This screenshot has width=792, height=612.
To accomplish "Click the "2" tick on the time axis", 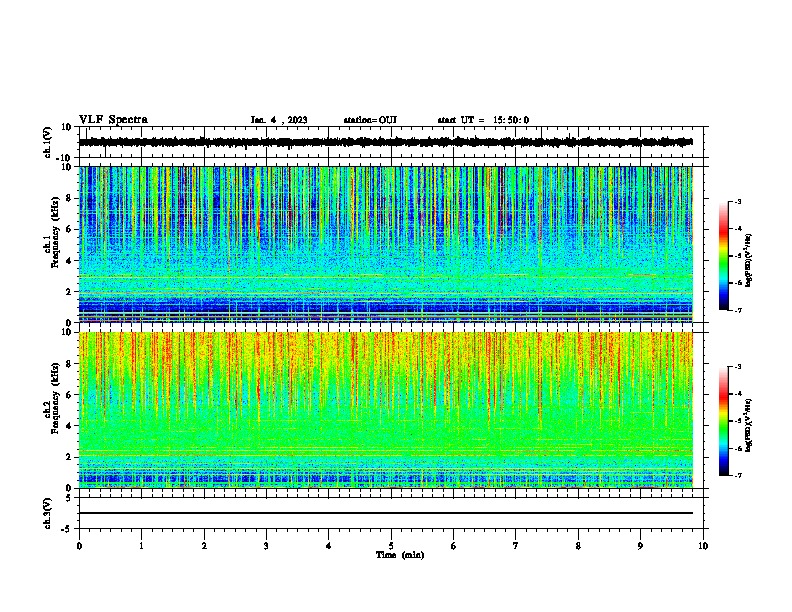I will point(204,546).
